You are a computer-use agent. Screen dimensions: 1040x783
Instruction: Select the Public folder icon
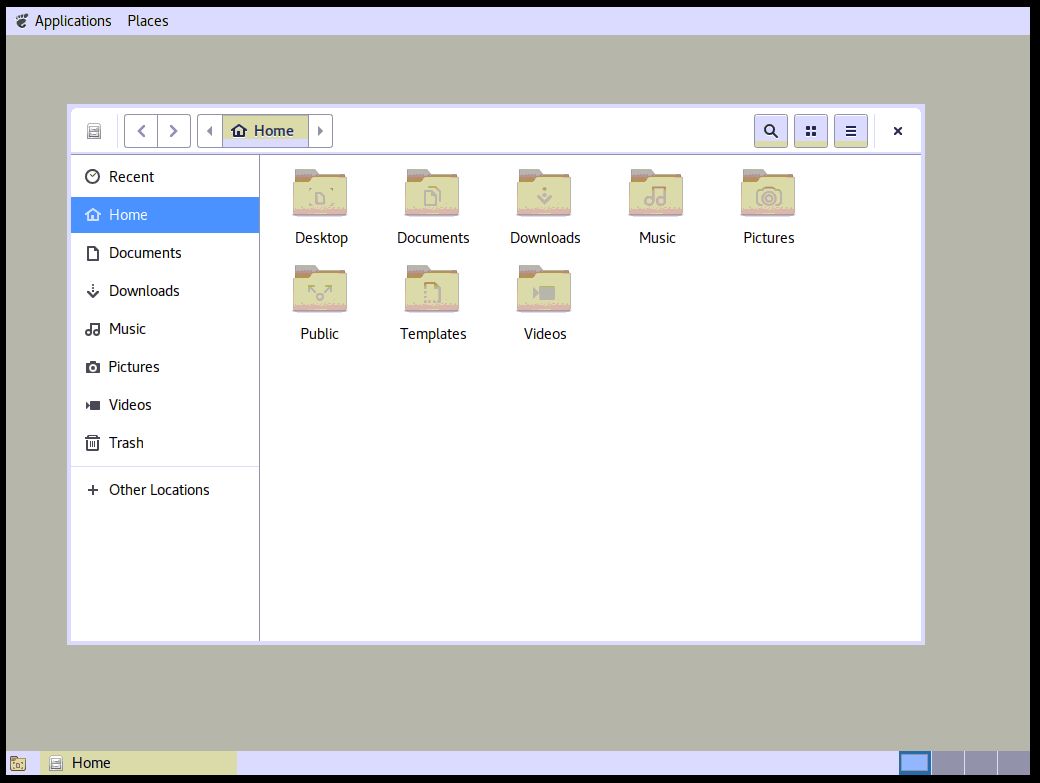coord(320,289)
